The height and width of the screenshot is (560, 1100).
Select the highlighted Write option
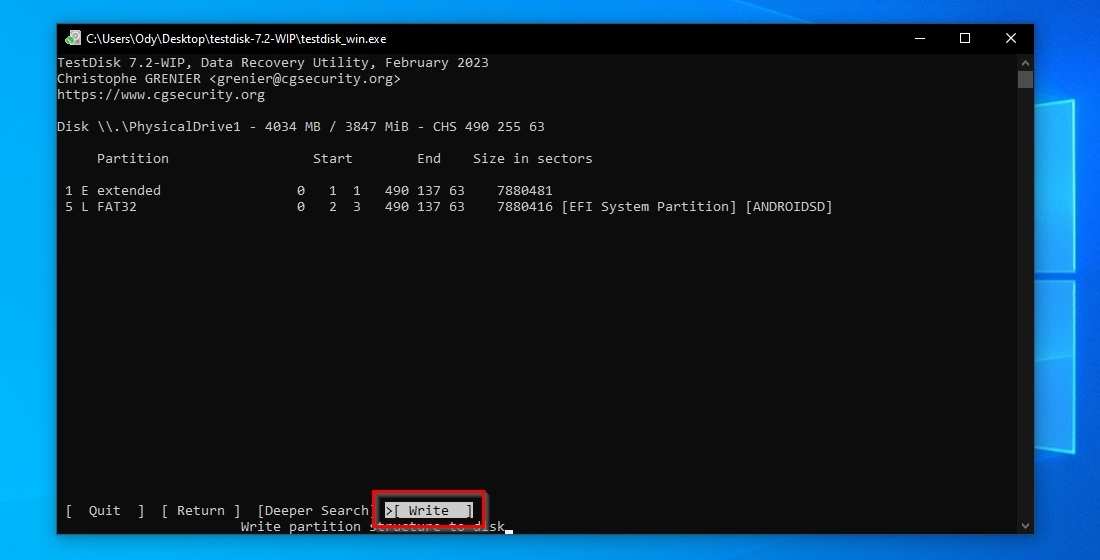pyautogui.click(x=429, y=510)
